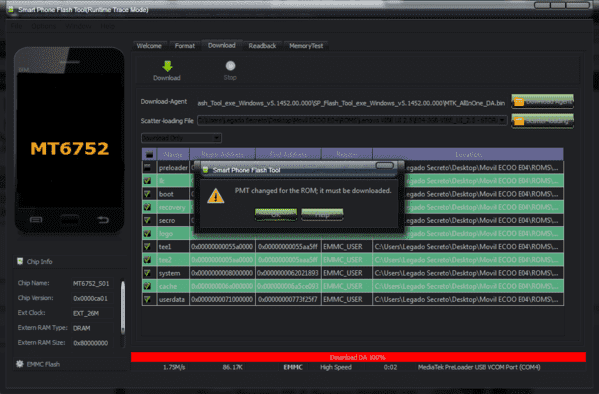
Task: Click the EMMC Flash gear icon
Action: 19,364
